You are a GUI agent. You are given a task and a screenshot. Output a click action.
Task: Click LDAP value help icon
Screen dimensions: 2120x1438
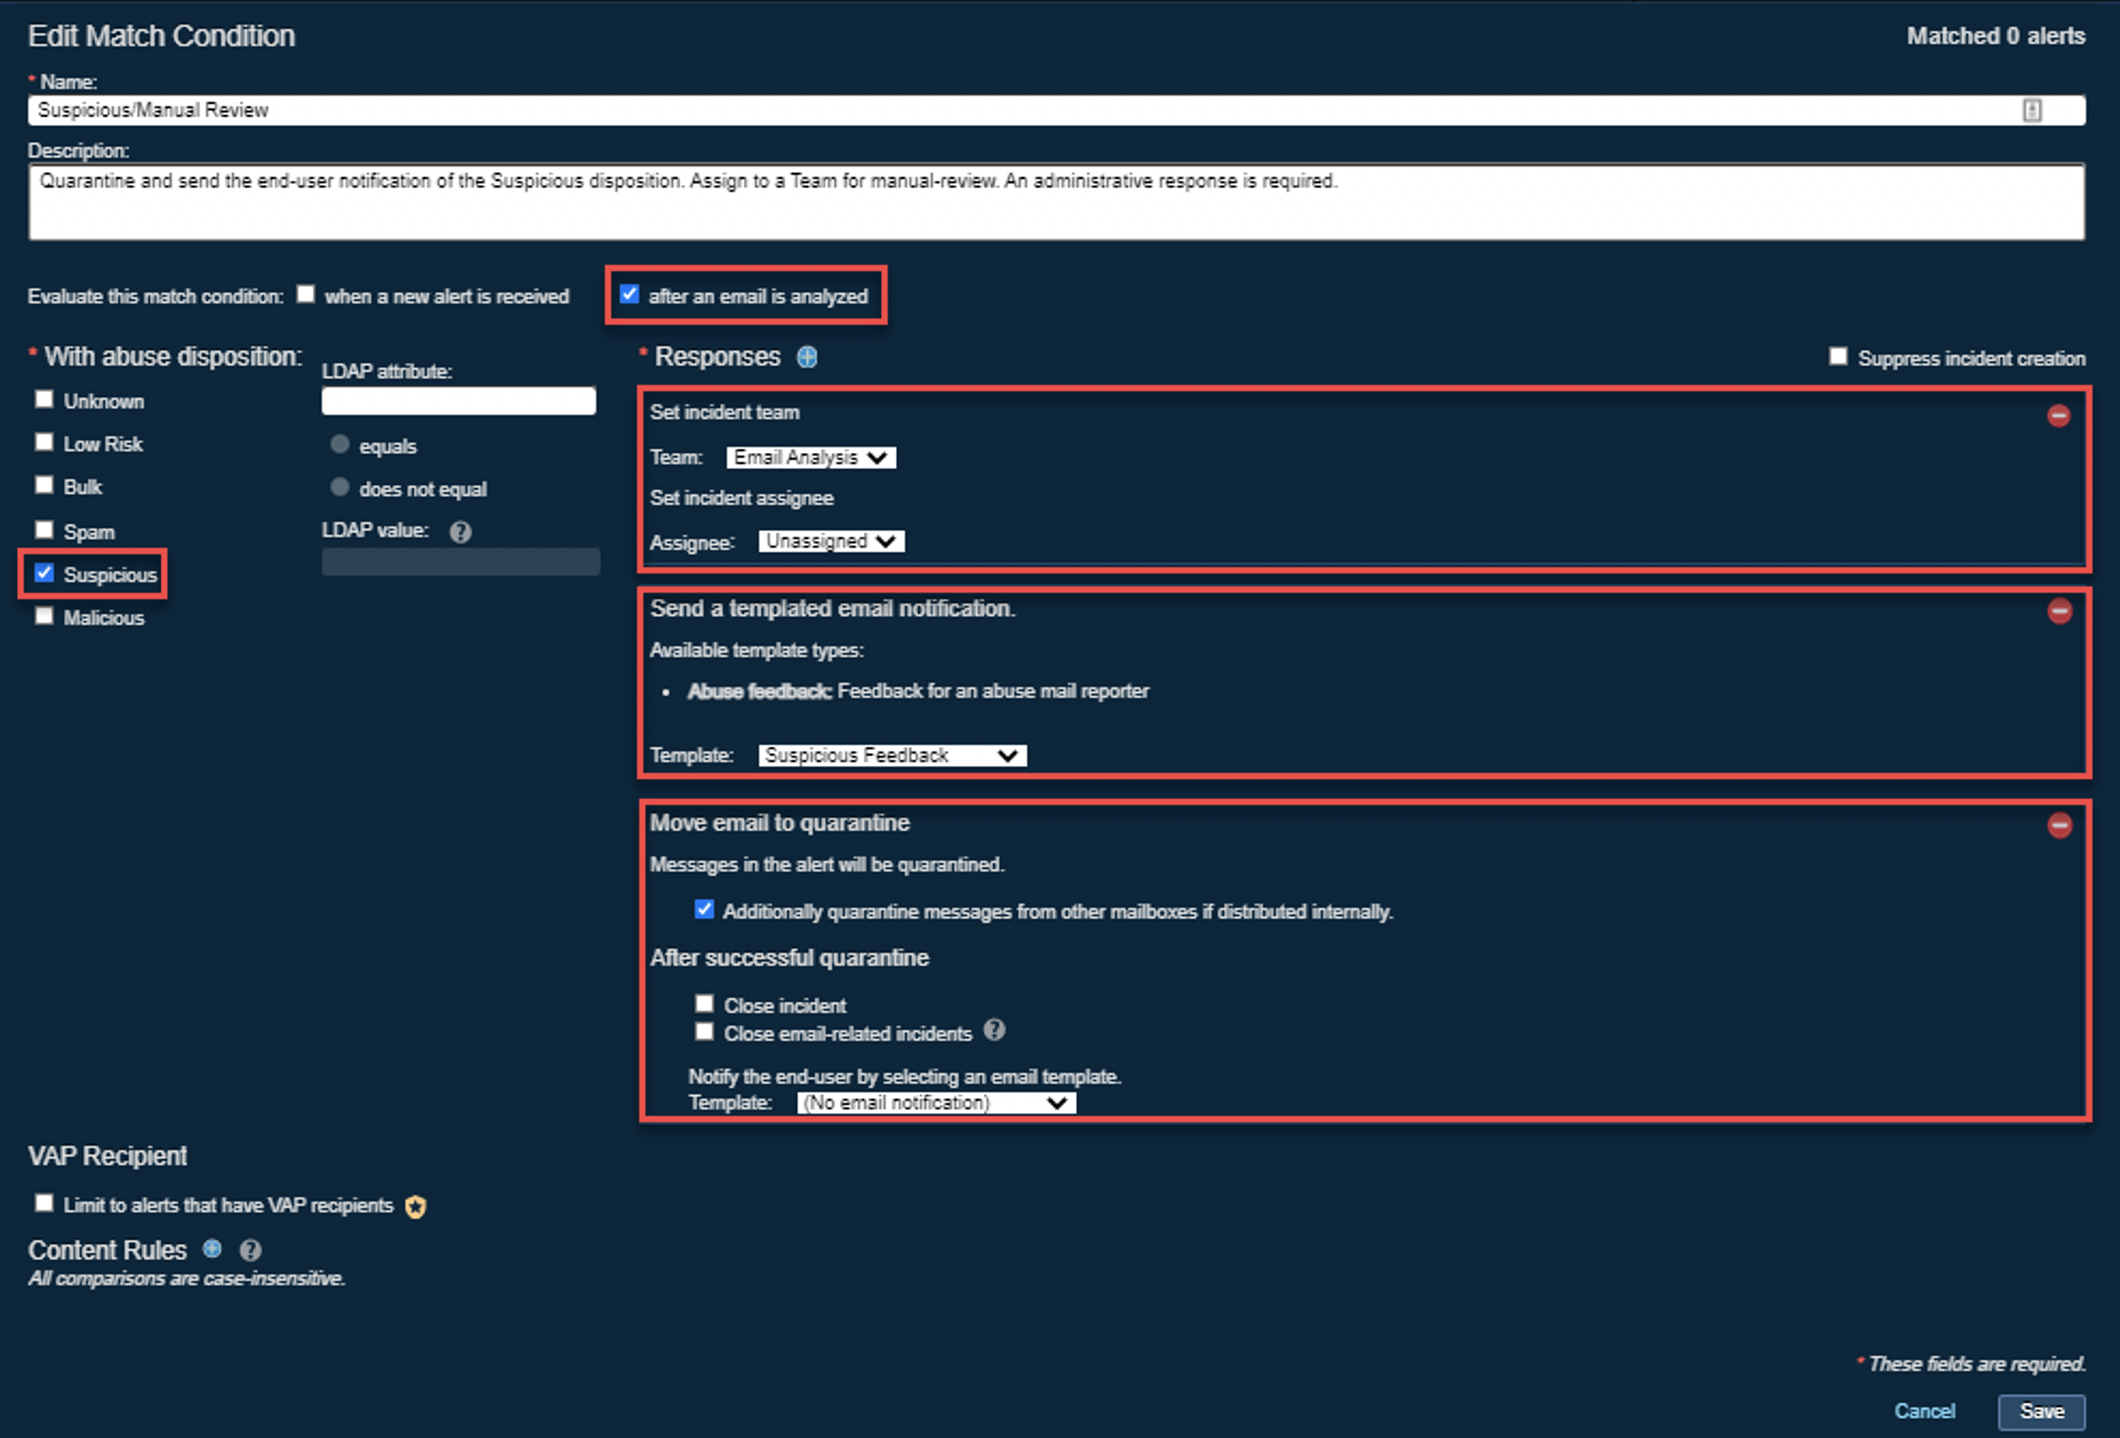(460, 532)
